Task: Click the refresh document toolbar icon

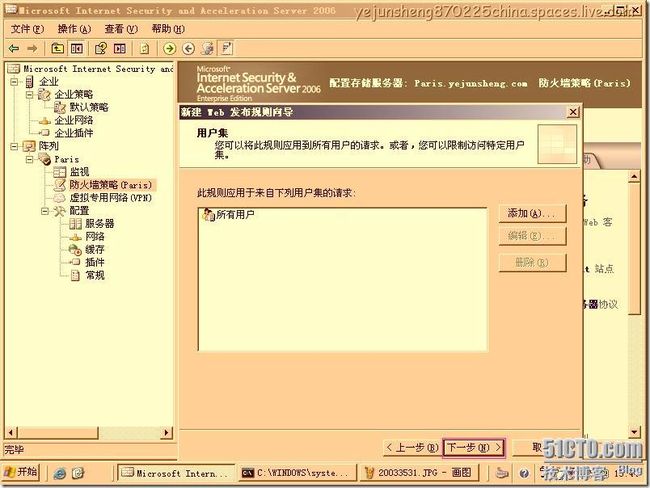Action: click(x=144, y=49)
